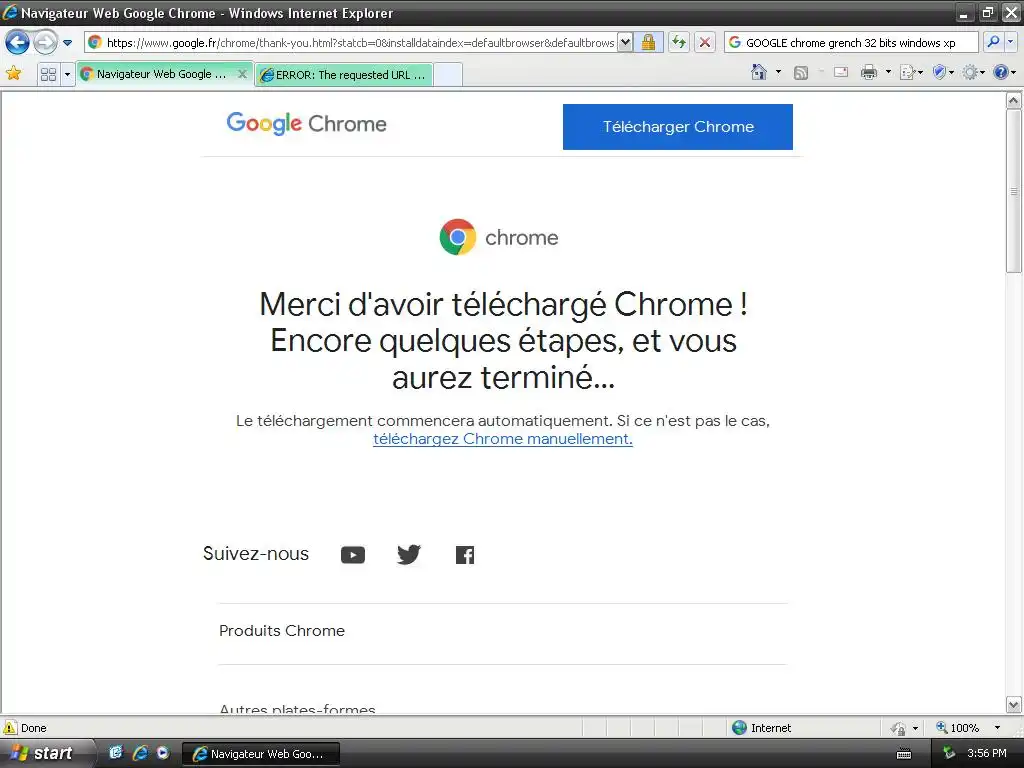Open the YouTube social icon
Screen dimensions: 1024x768
pos(353,555)
